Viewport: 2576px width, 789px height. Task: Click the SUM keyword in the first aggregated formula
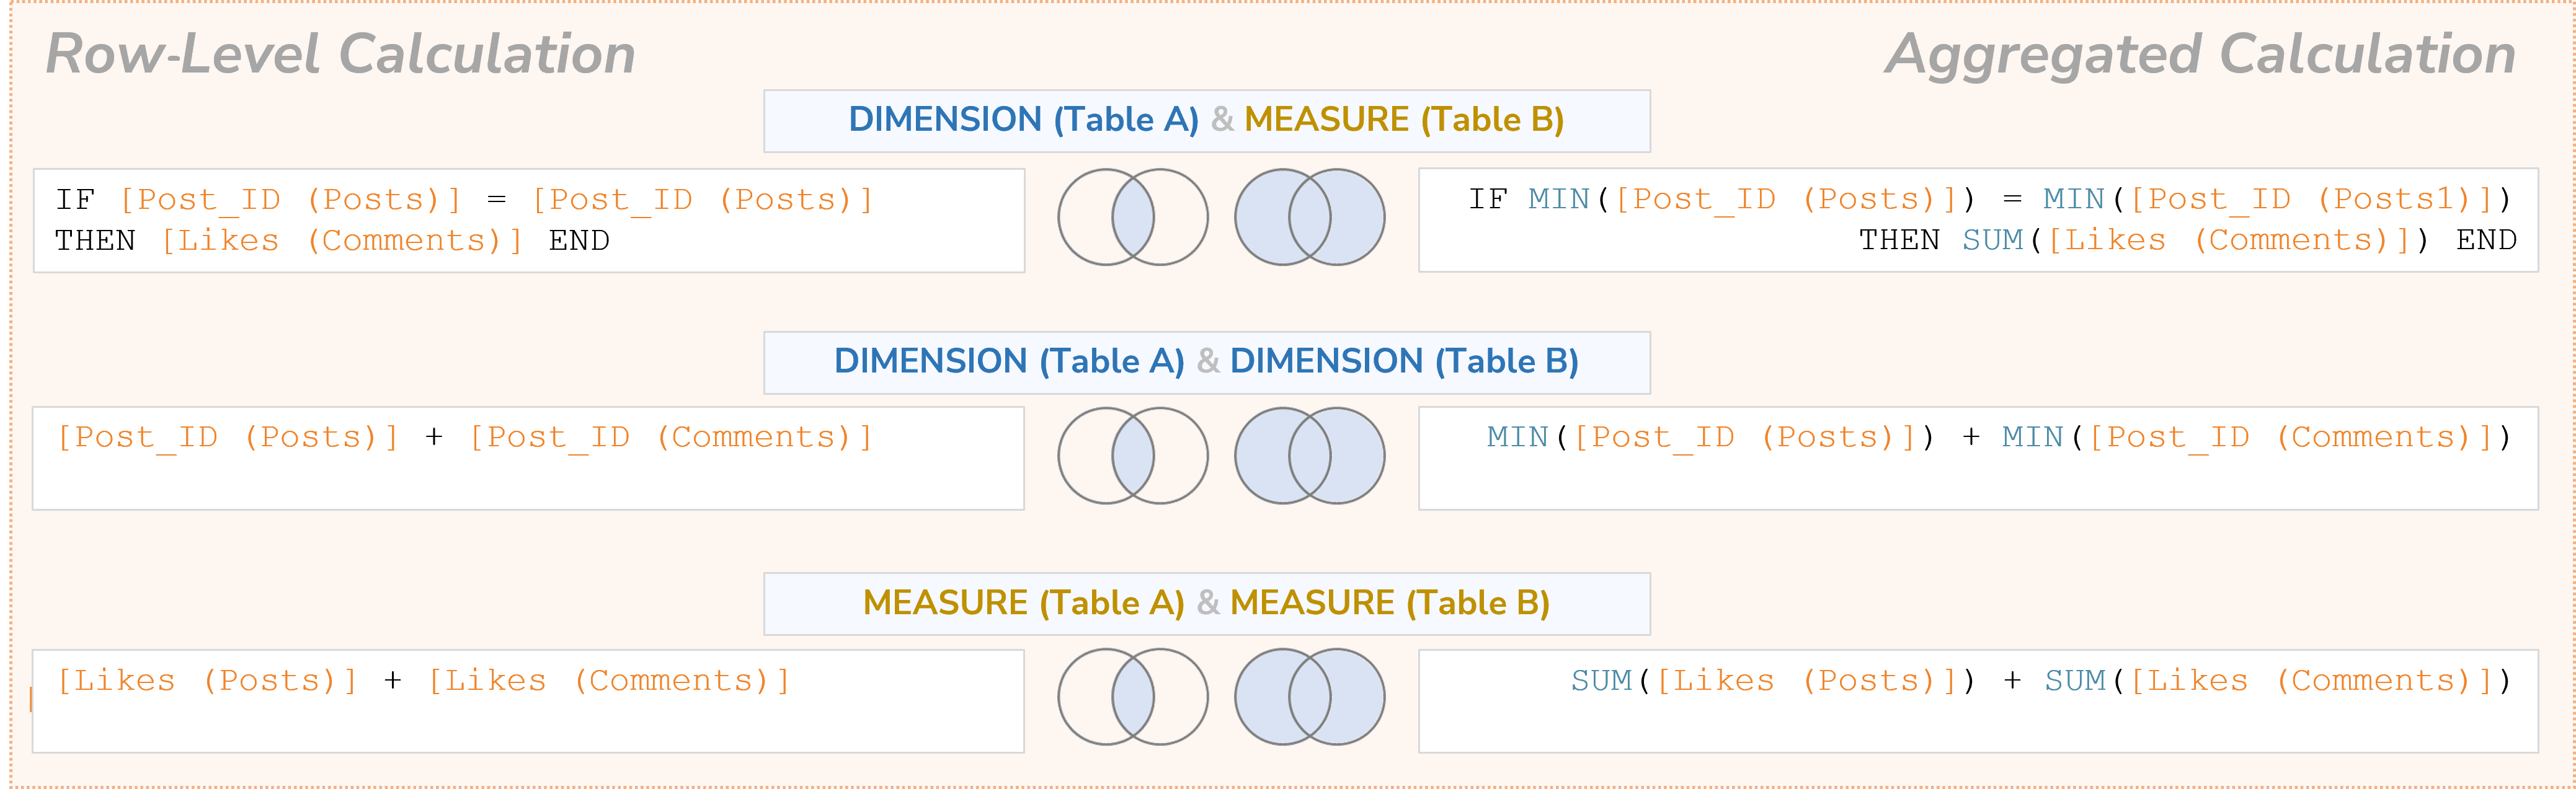pyautogui.click(x=1992, y=240)
